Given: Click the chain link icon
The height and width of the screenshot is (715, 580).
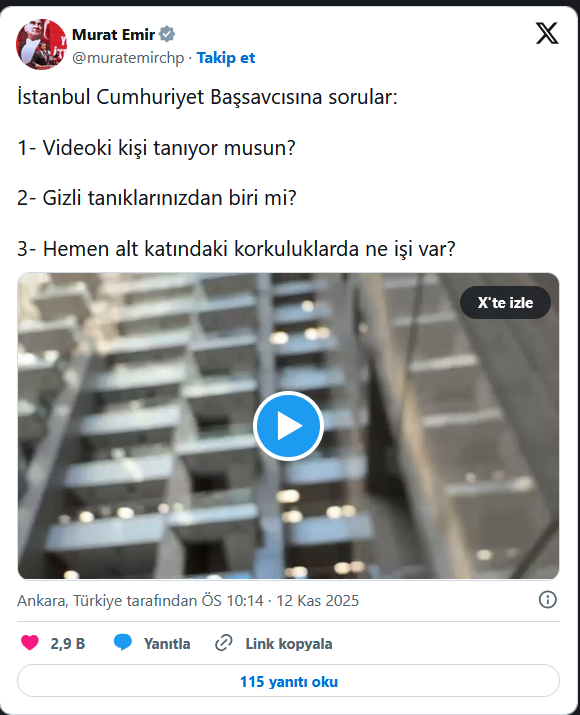Looking at the screenshot, I should point(223,643).
